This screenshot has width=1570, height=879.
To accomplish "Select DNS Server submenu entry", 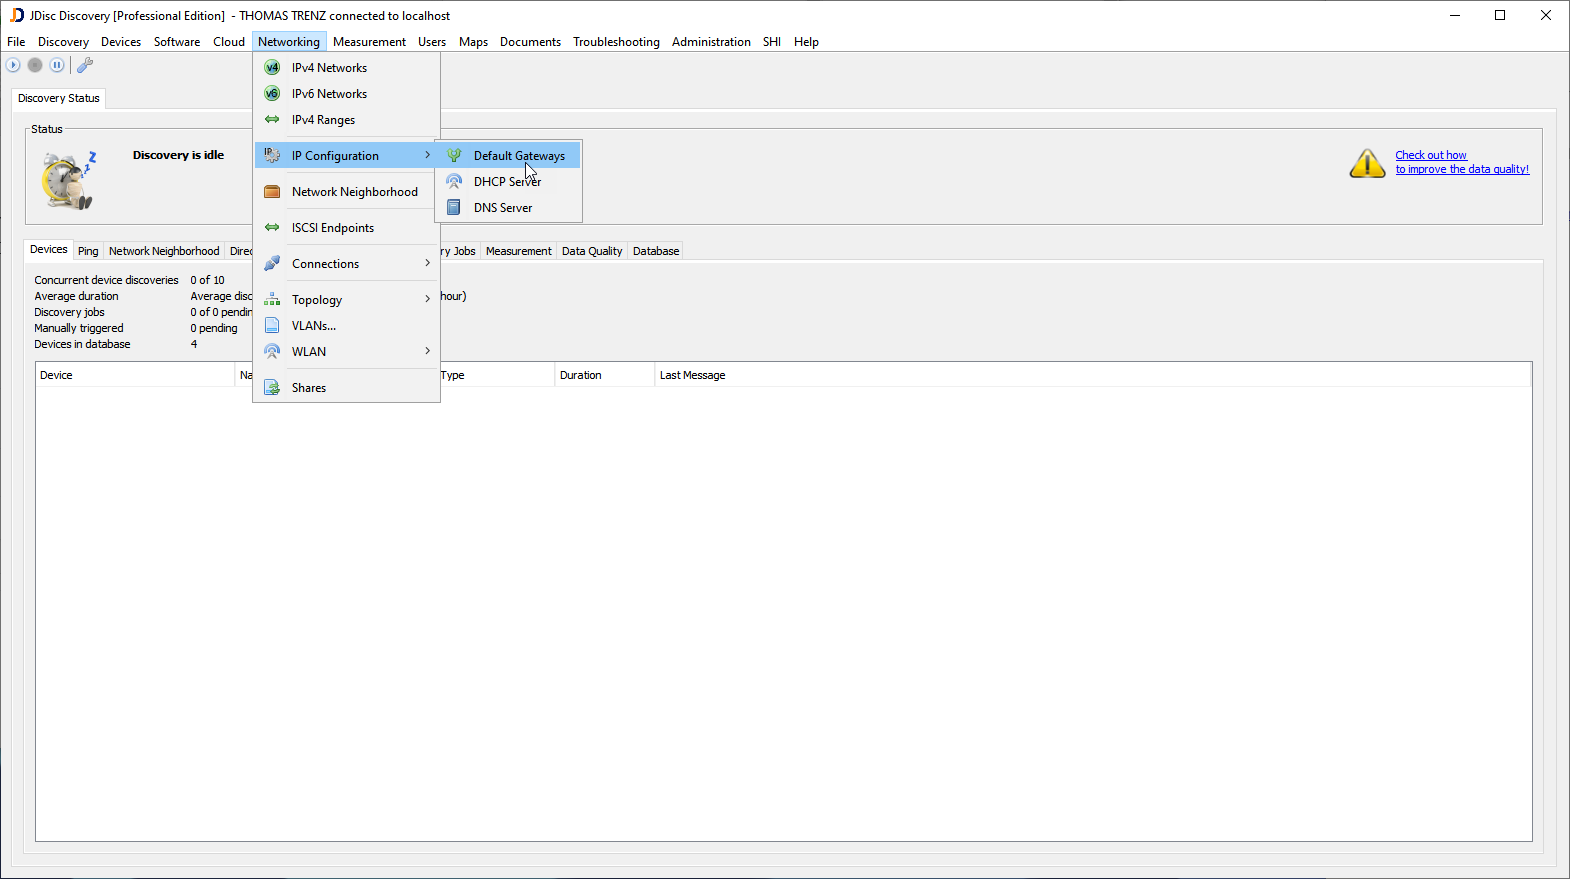I will pyautogui.click(x=508, y=208).
